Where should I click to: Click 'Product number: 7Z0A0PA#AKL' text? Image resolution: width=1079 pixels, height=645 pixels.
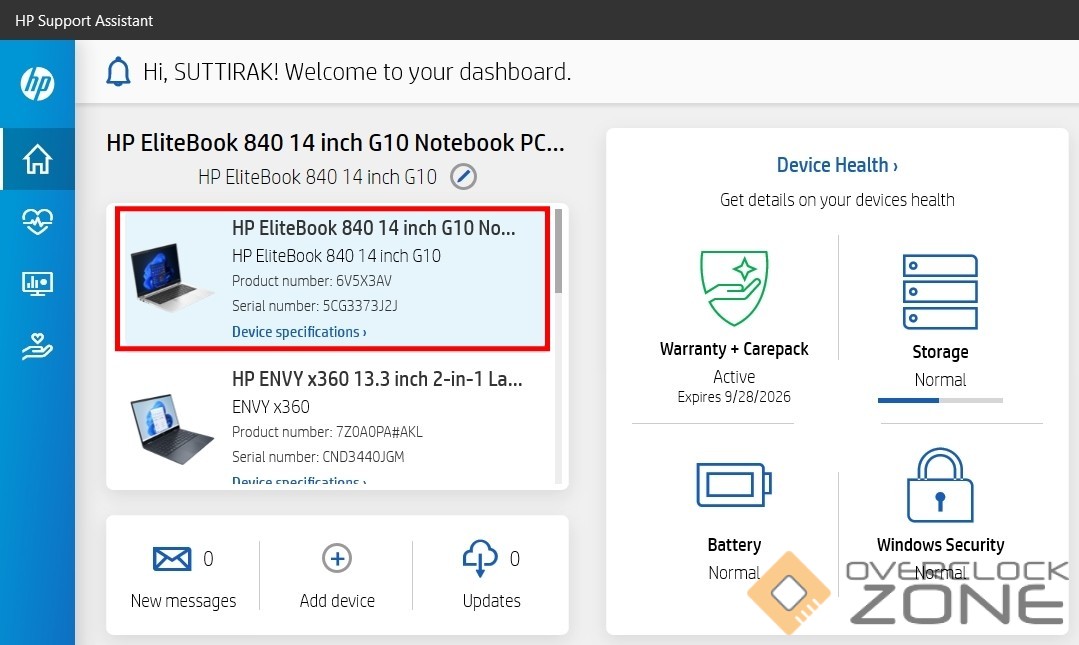[x=327, y=432]
